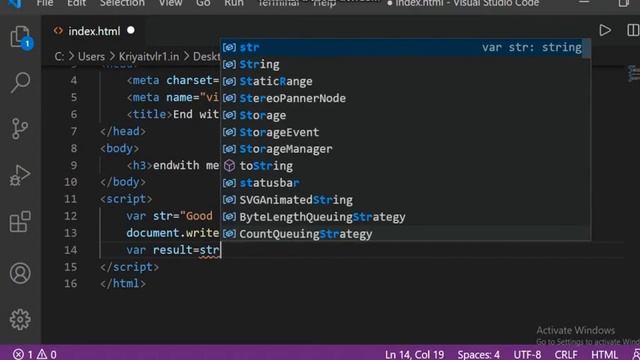
Task: Select the 'StaticRange' suggestion
Action: click(402, 81)
